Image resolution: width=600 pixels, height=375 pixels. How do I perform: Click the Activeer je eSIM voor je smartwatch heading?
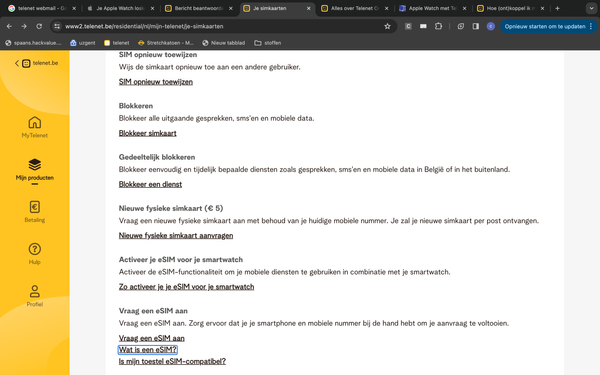(x=181, y=259)
